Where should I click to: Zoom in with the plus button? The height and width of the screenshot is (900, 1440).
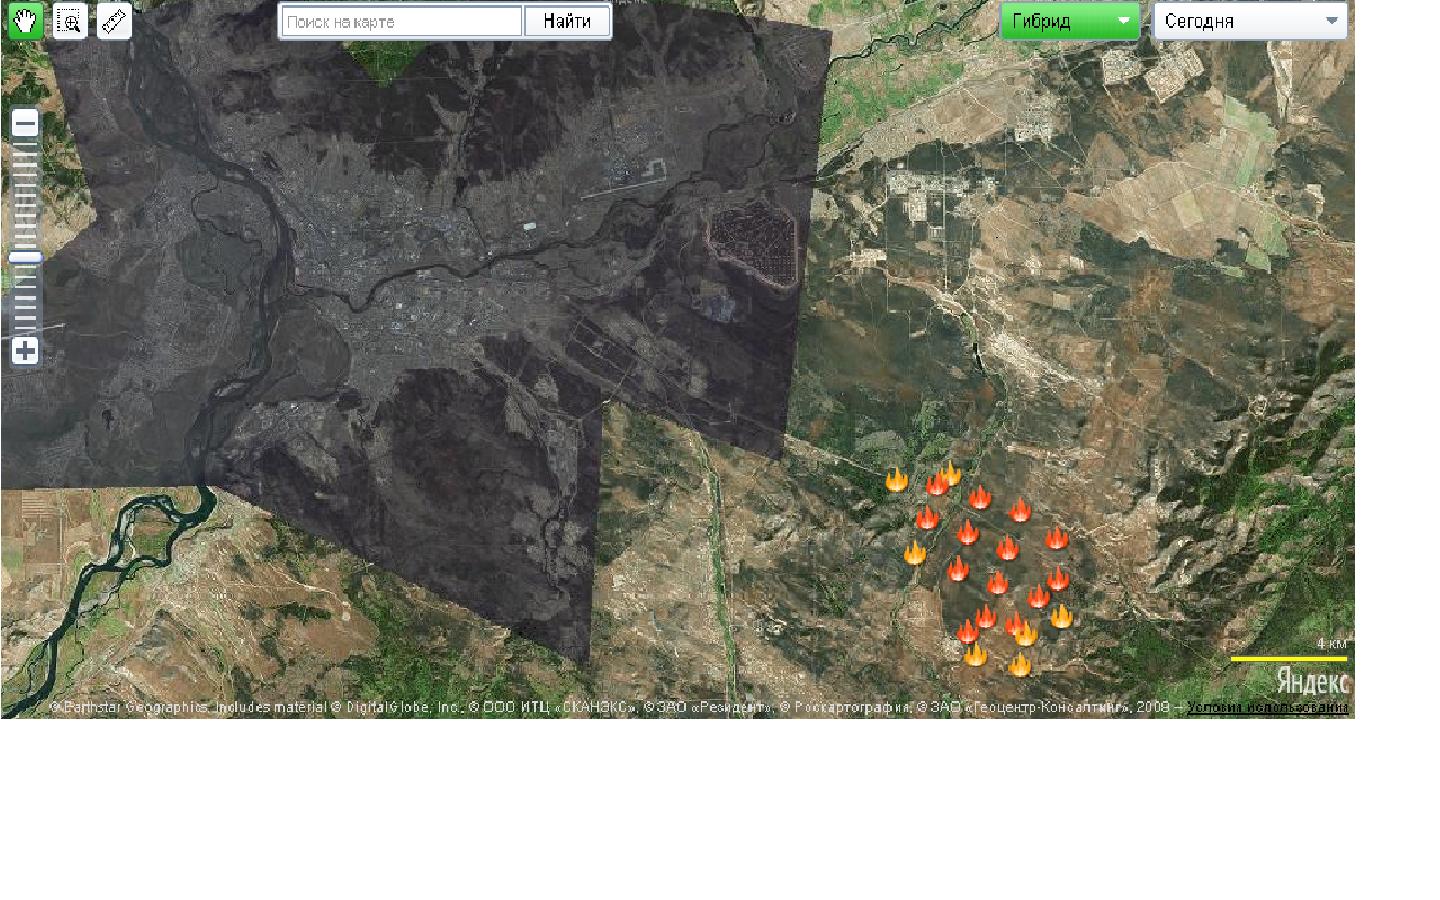(25, 351)
